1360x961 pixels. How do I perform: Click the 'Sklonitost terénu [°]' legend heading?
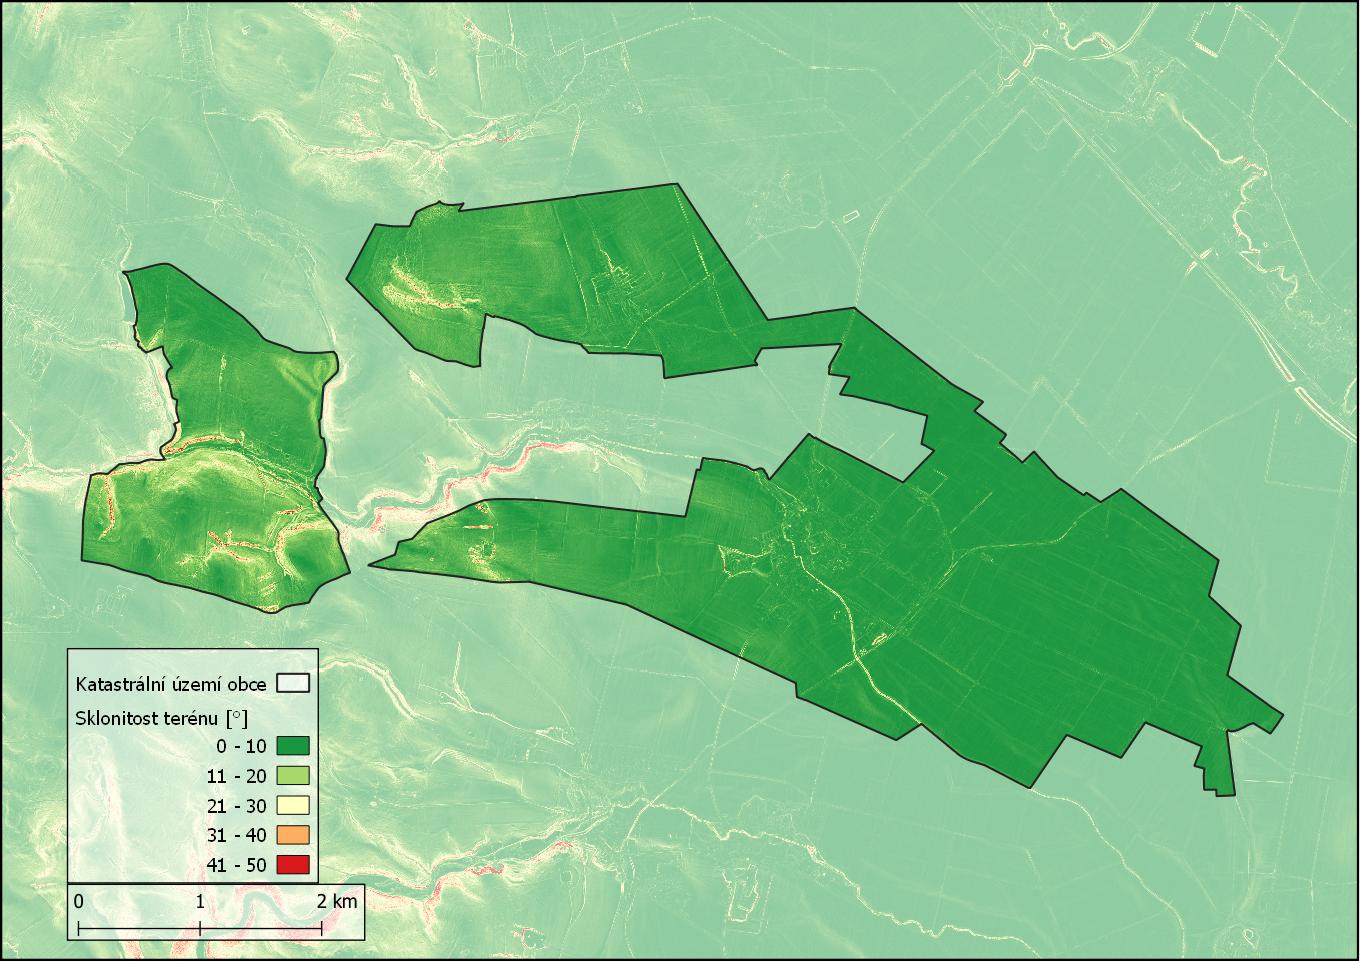(x=162, y=717)
